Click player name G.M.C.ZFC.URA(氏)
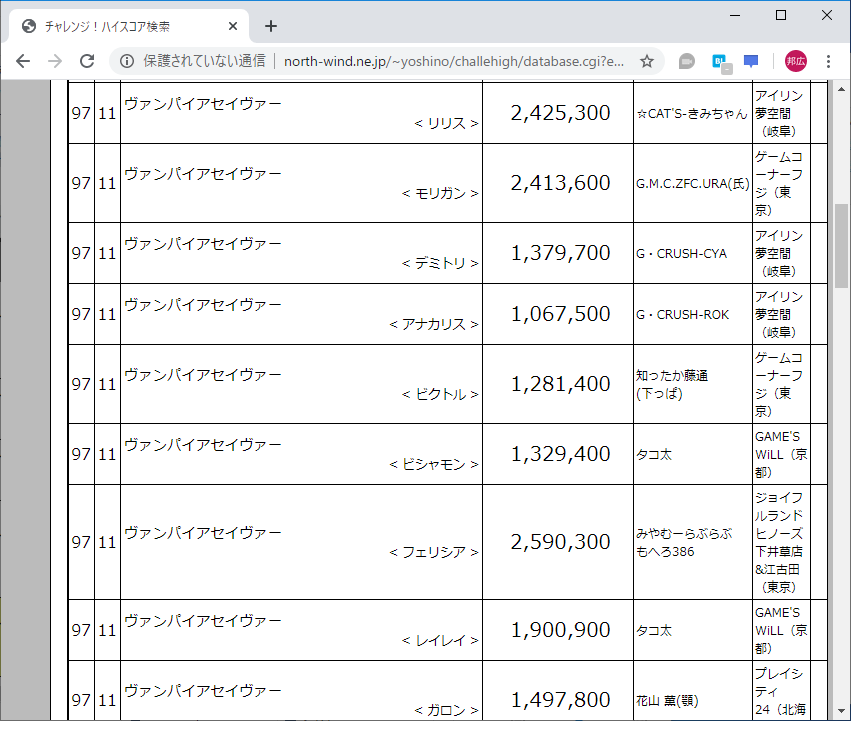This screenshot has height=736, width=851. [x=693, y=183]
